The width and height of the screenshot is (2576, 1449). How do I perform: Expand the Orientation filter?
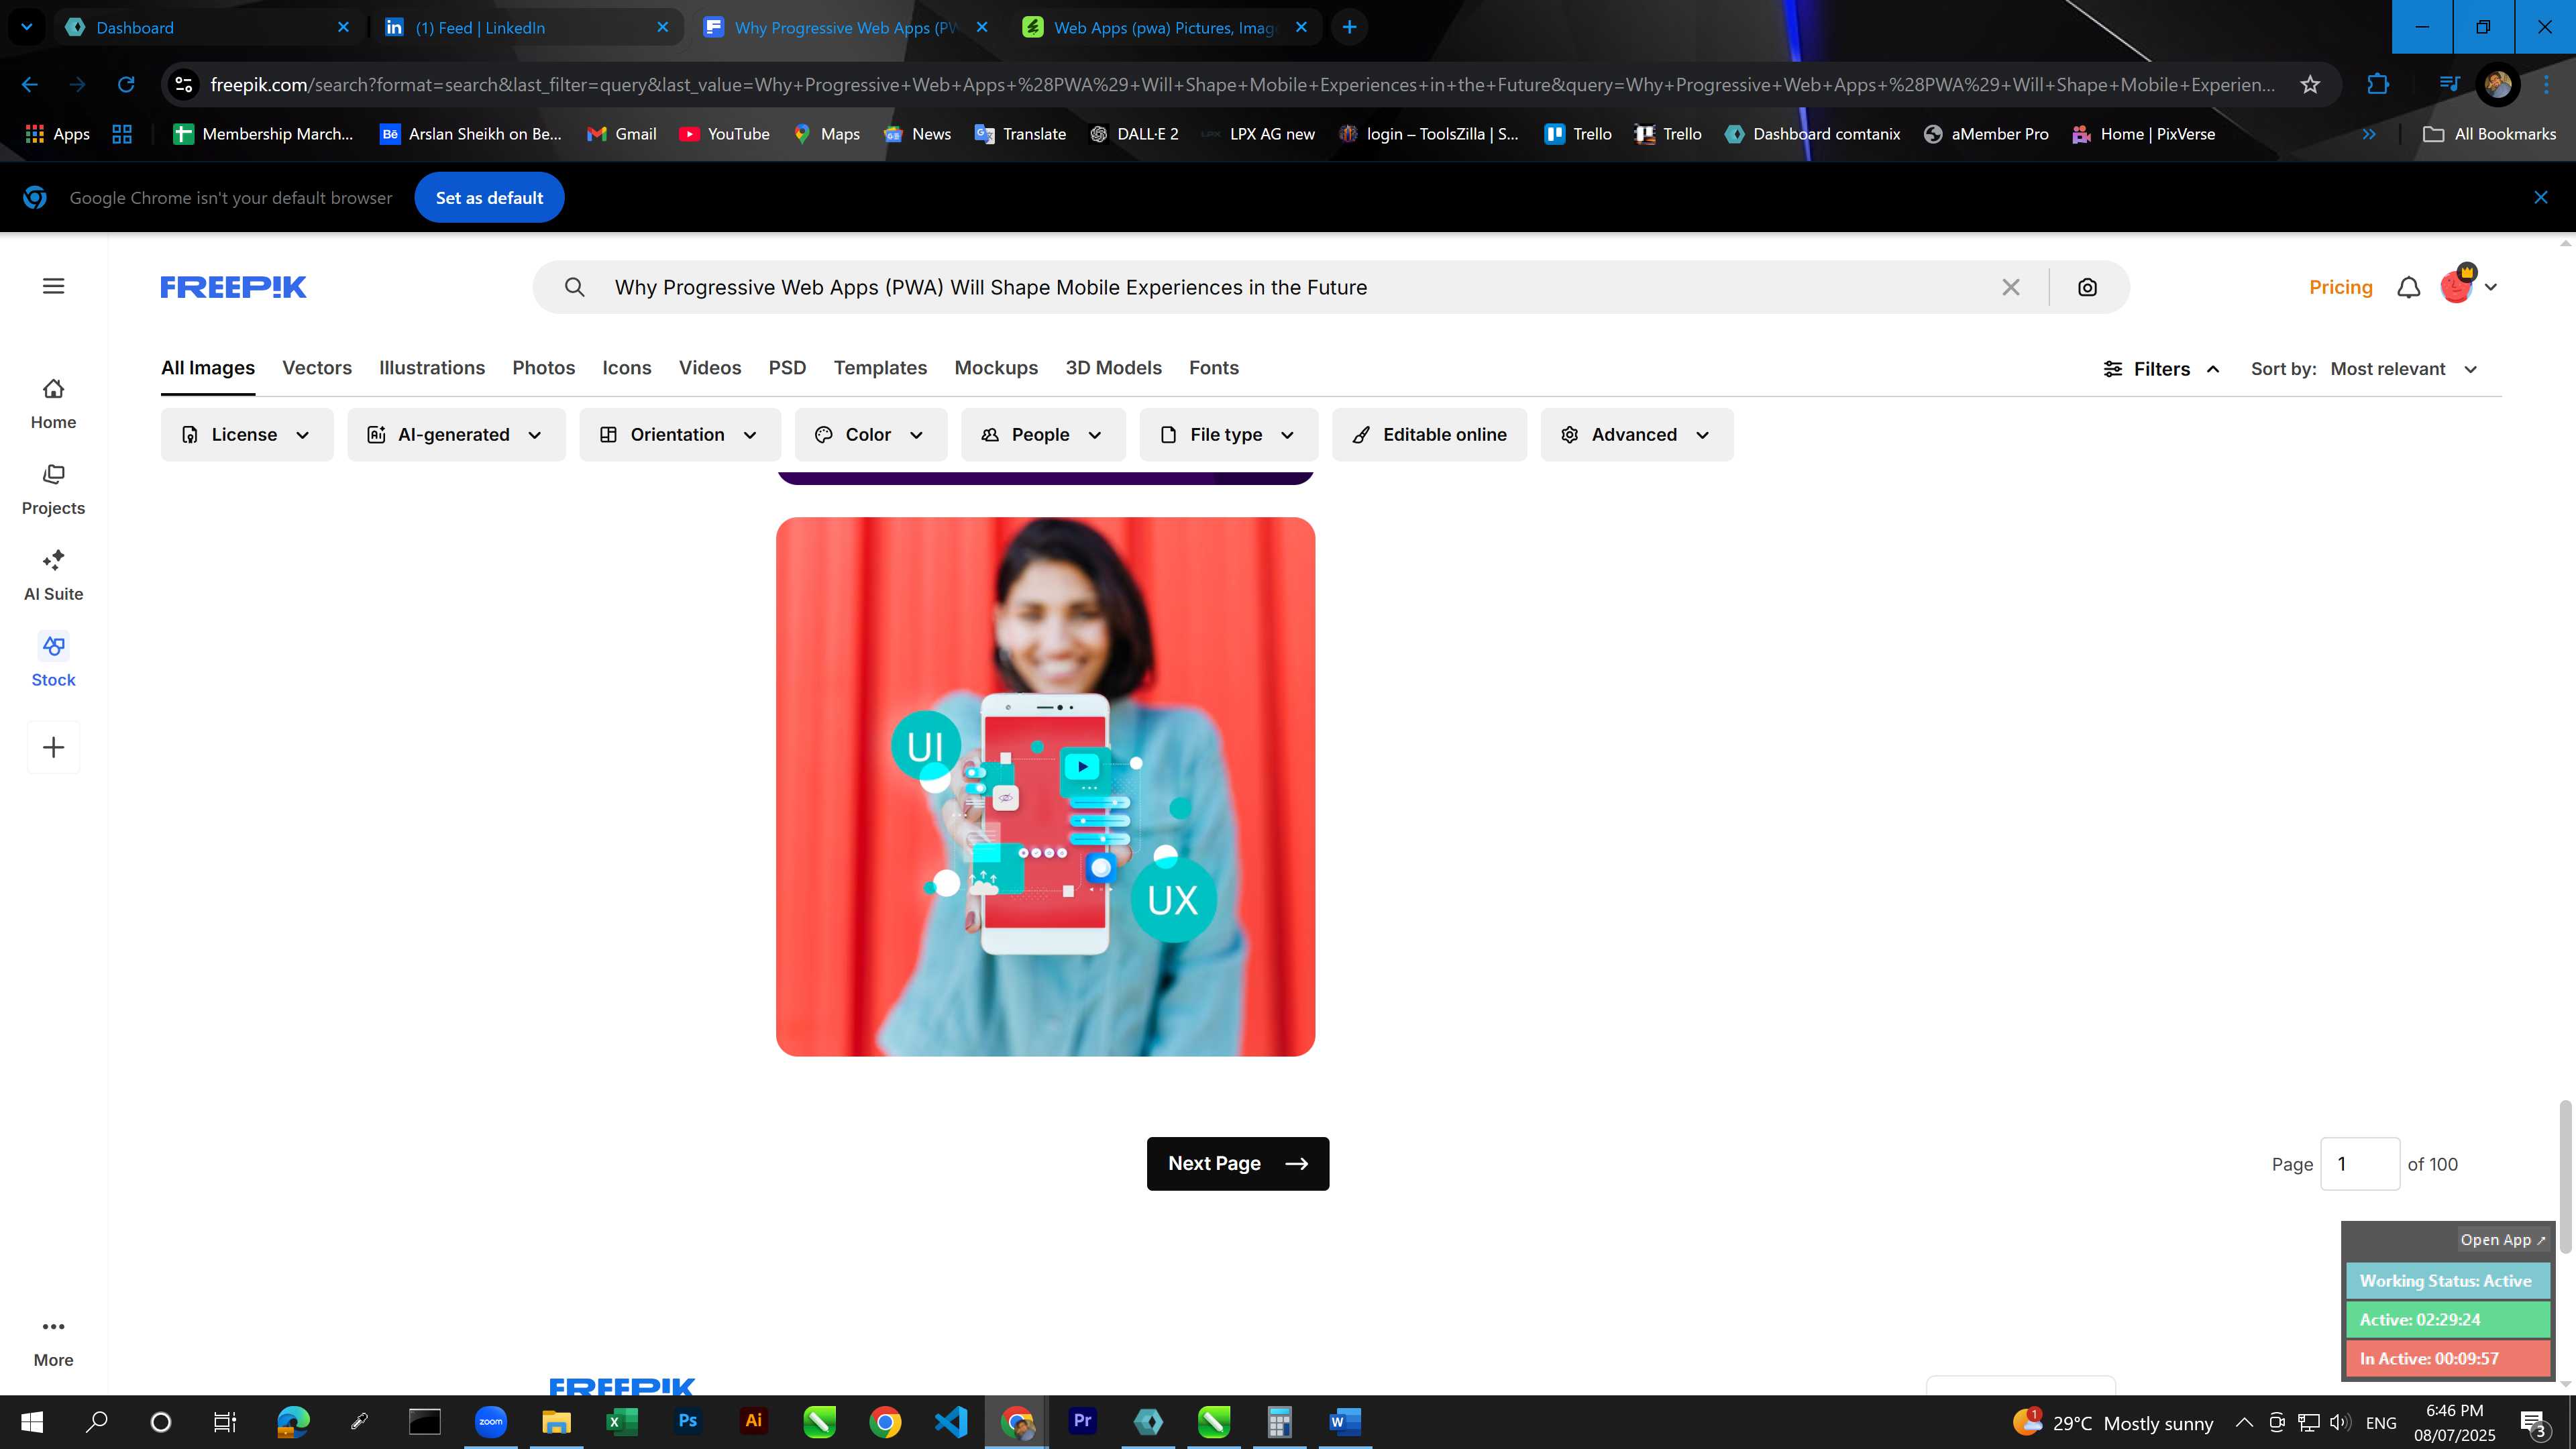click(x=680, y=435)
